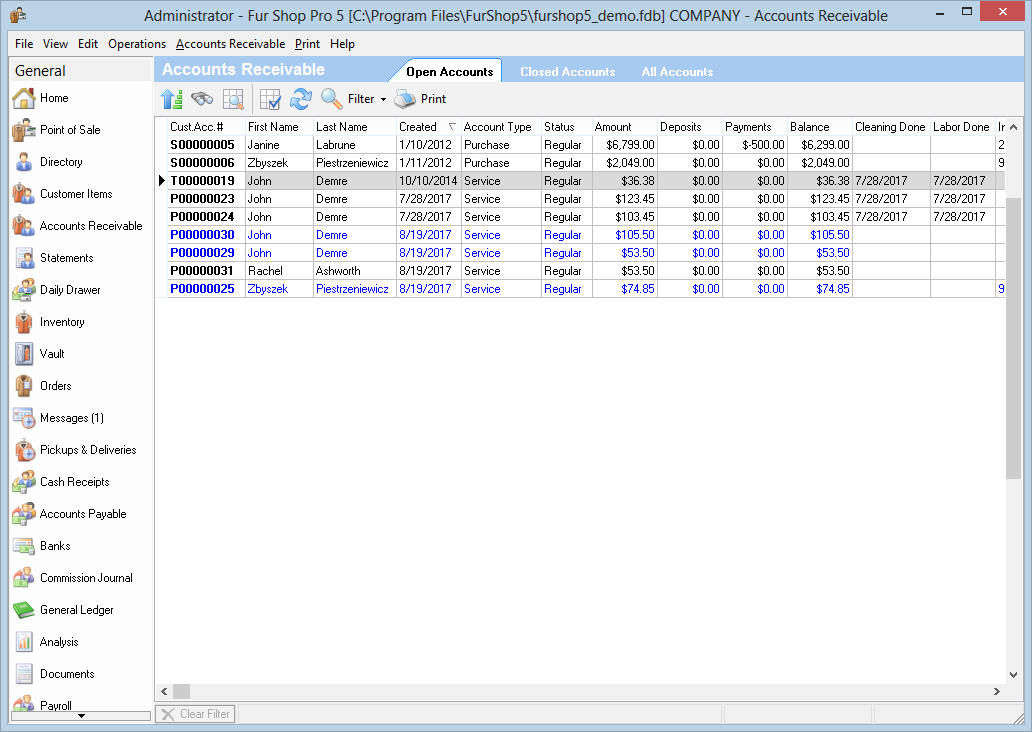Switch to the Closed Accounts tab
The image size is (1032, 732).
567,72
